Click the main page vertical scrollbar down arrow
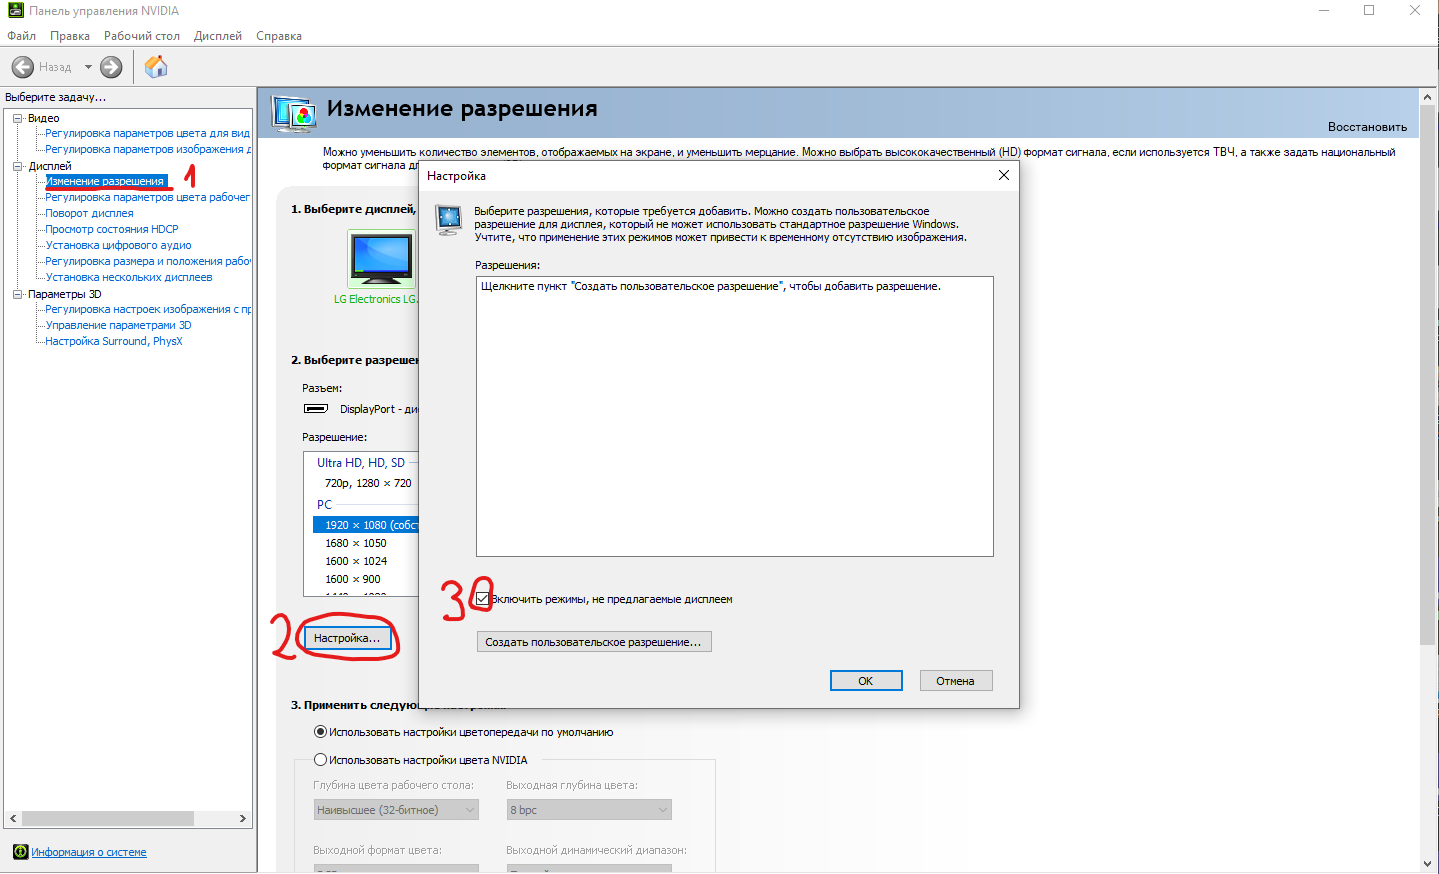This screenshot has height=874, width=1439. pos(1427,864)
